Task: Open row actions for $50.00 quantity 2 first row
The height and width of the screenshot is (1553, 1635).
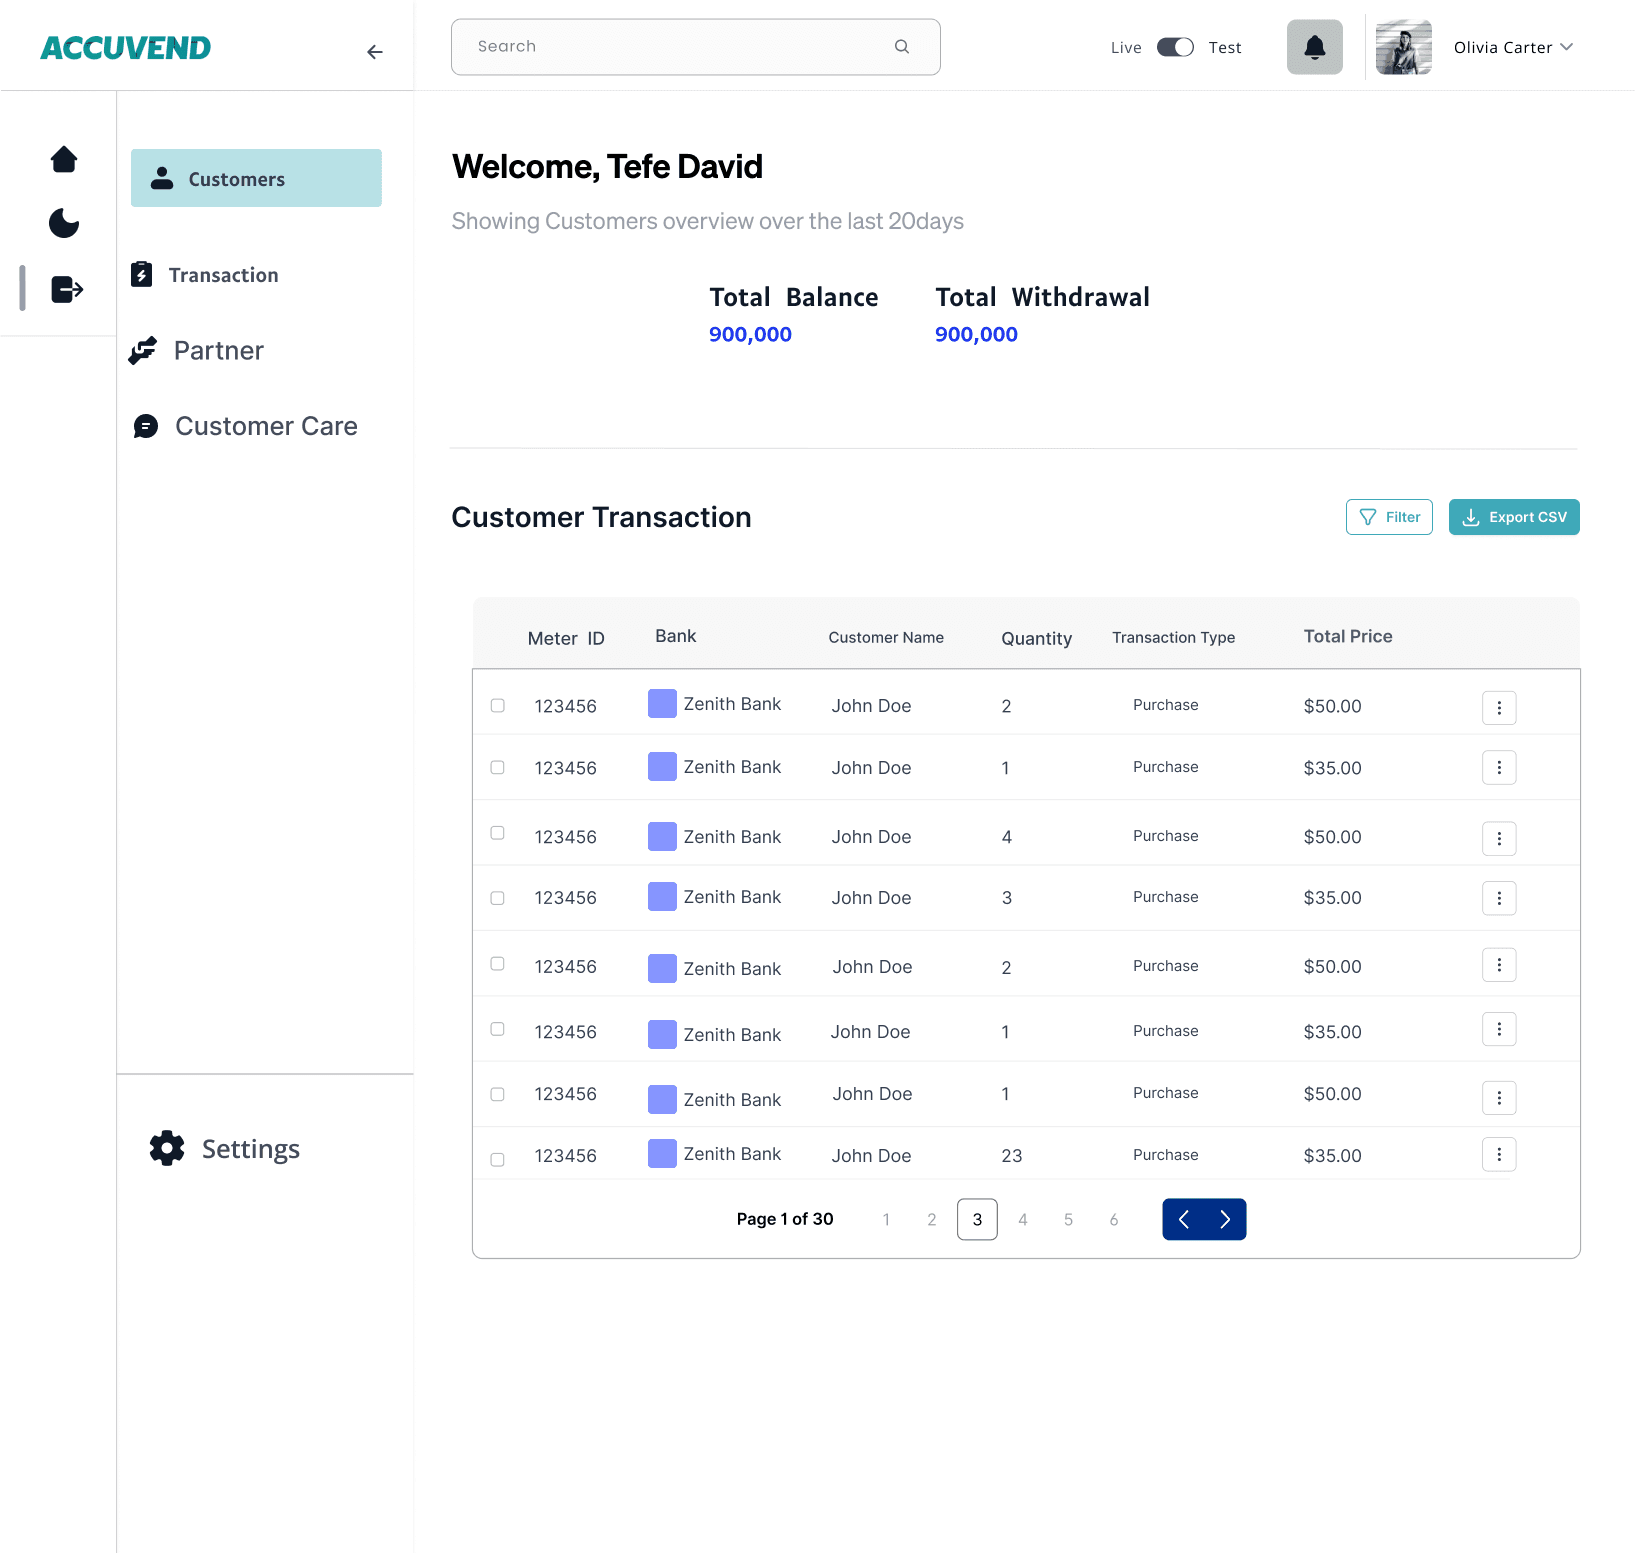Action: click(1499, 707)
